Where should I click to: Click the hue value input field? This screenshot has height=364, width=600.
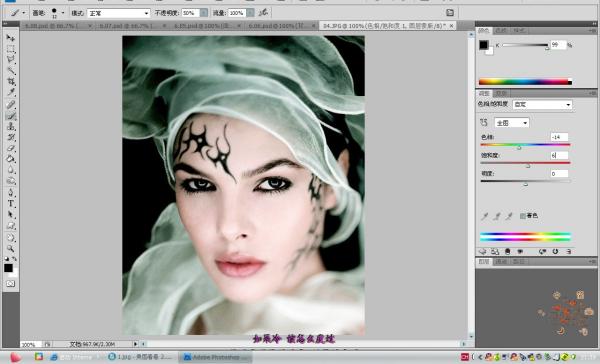559,137
